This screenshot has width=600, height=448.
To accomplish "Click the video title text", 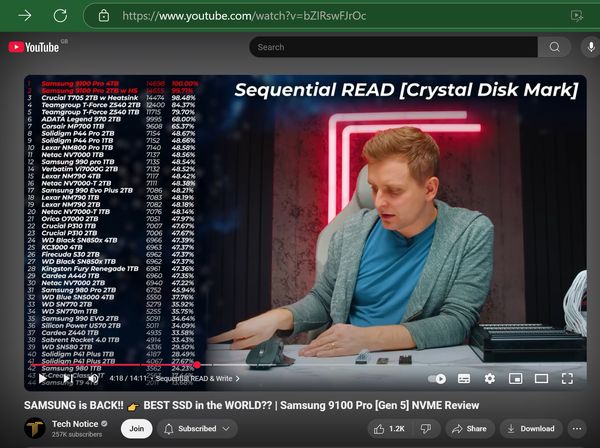I will tap(251, 405).
